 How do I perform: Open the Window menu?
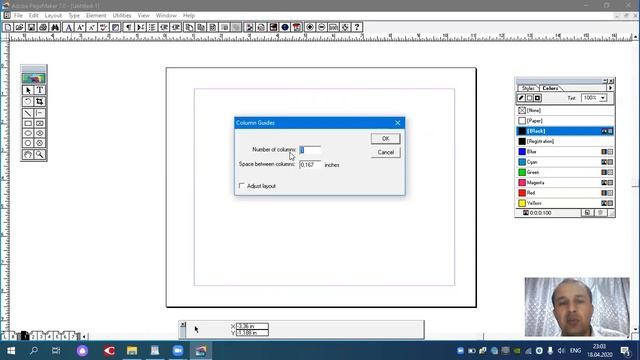pyautogui.click(x=166, y=16)
